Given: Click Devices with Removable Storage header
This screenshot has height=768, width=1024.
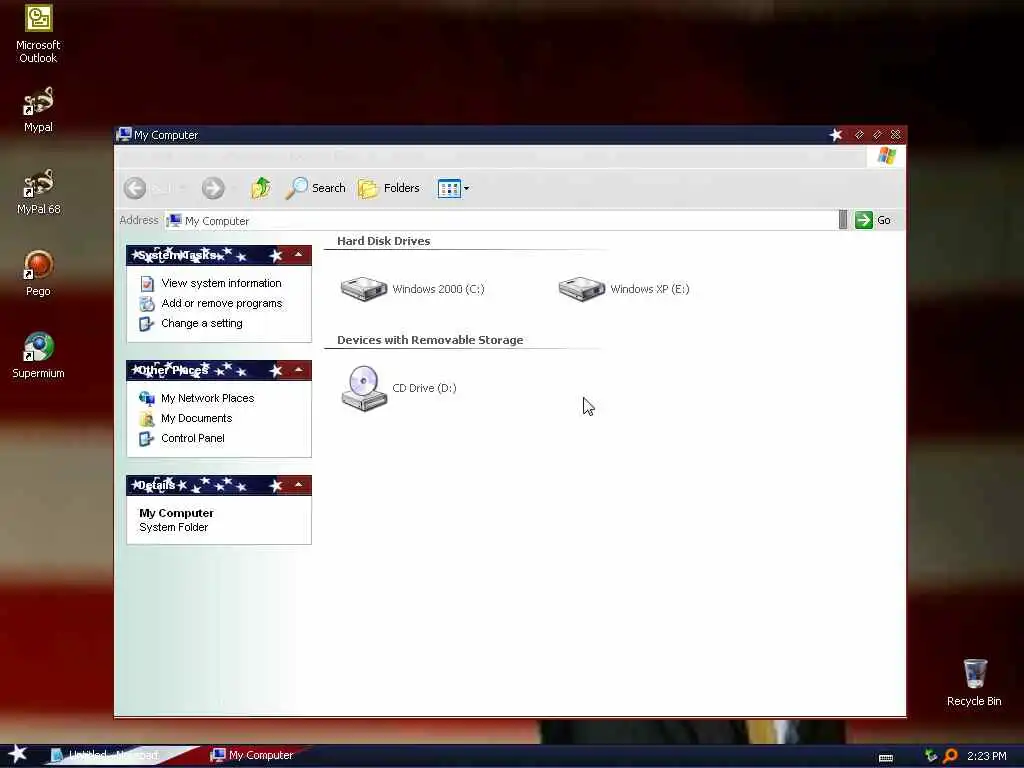Looking at the screenshot, I should 430,340.
